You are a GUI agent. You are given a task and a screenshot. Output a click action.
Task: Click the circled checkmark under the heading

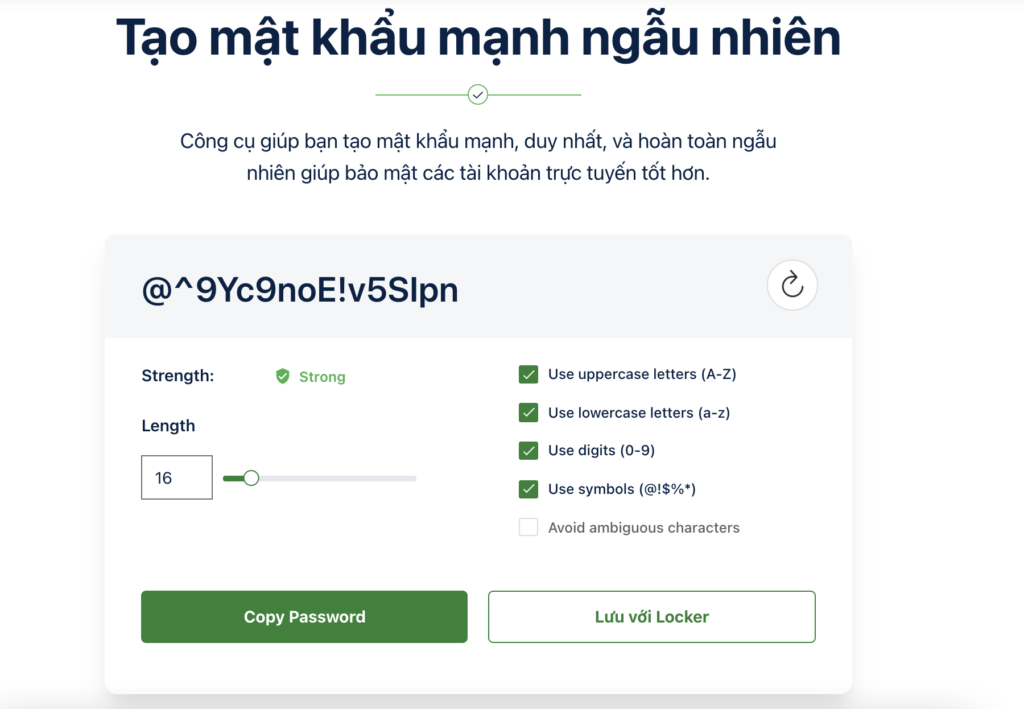[478, 95]
